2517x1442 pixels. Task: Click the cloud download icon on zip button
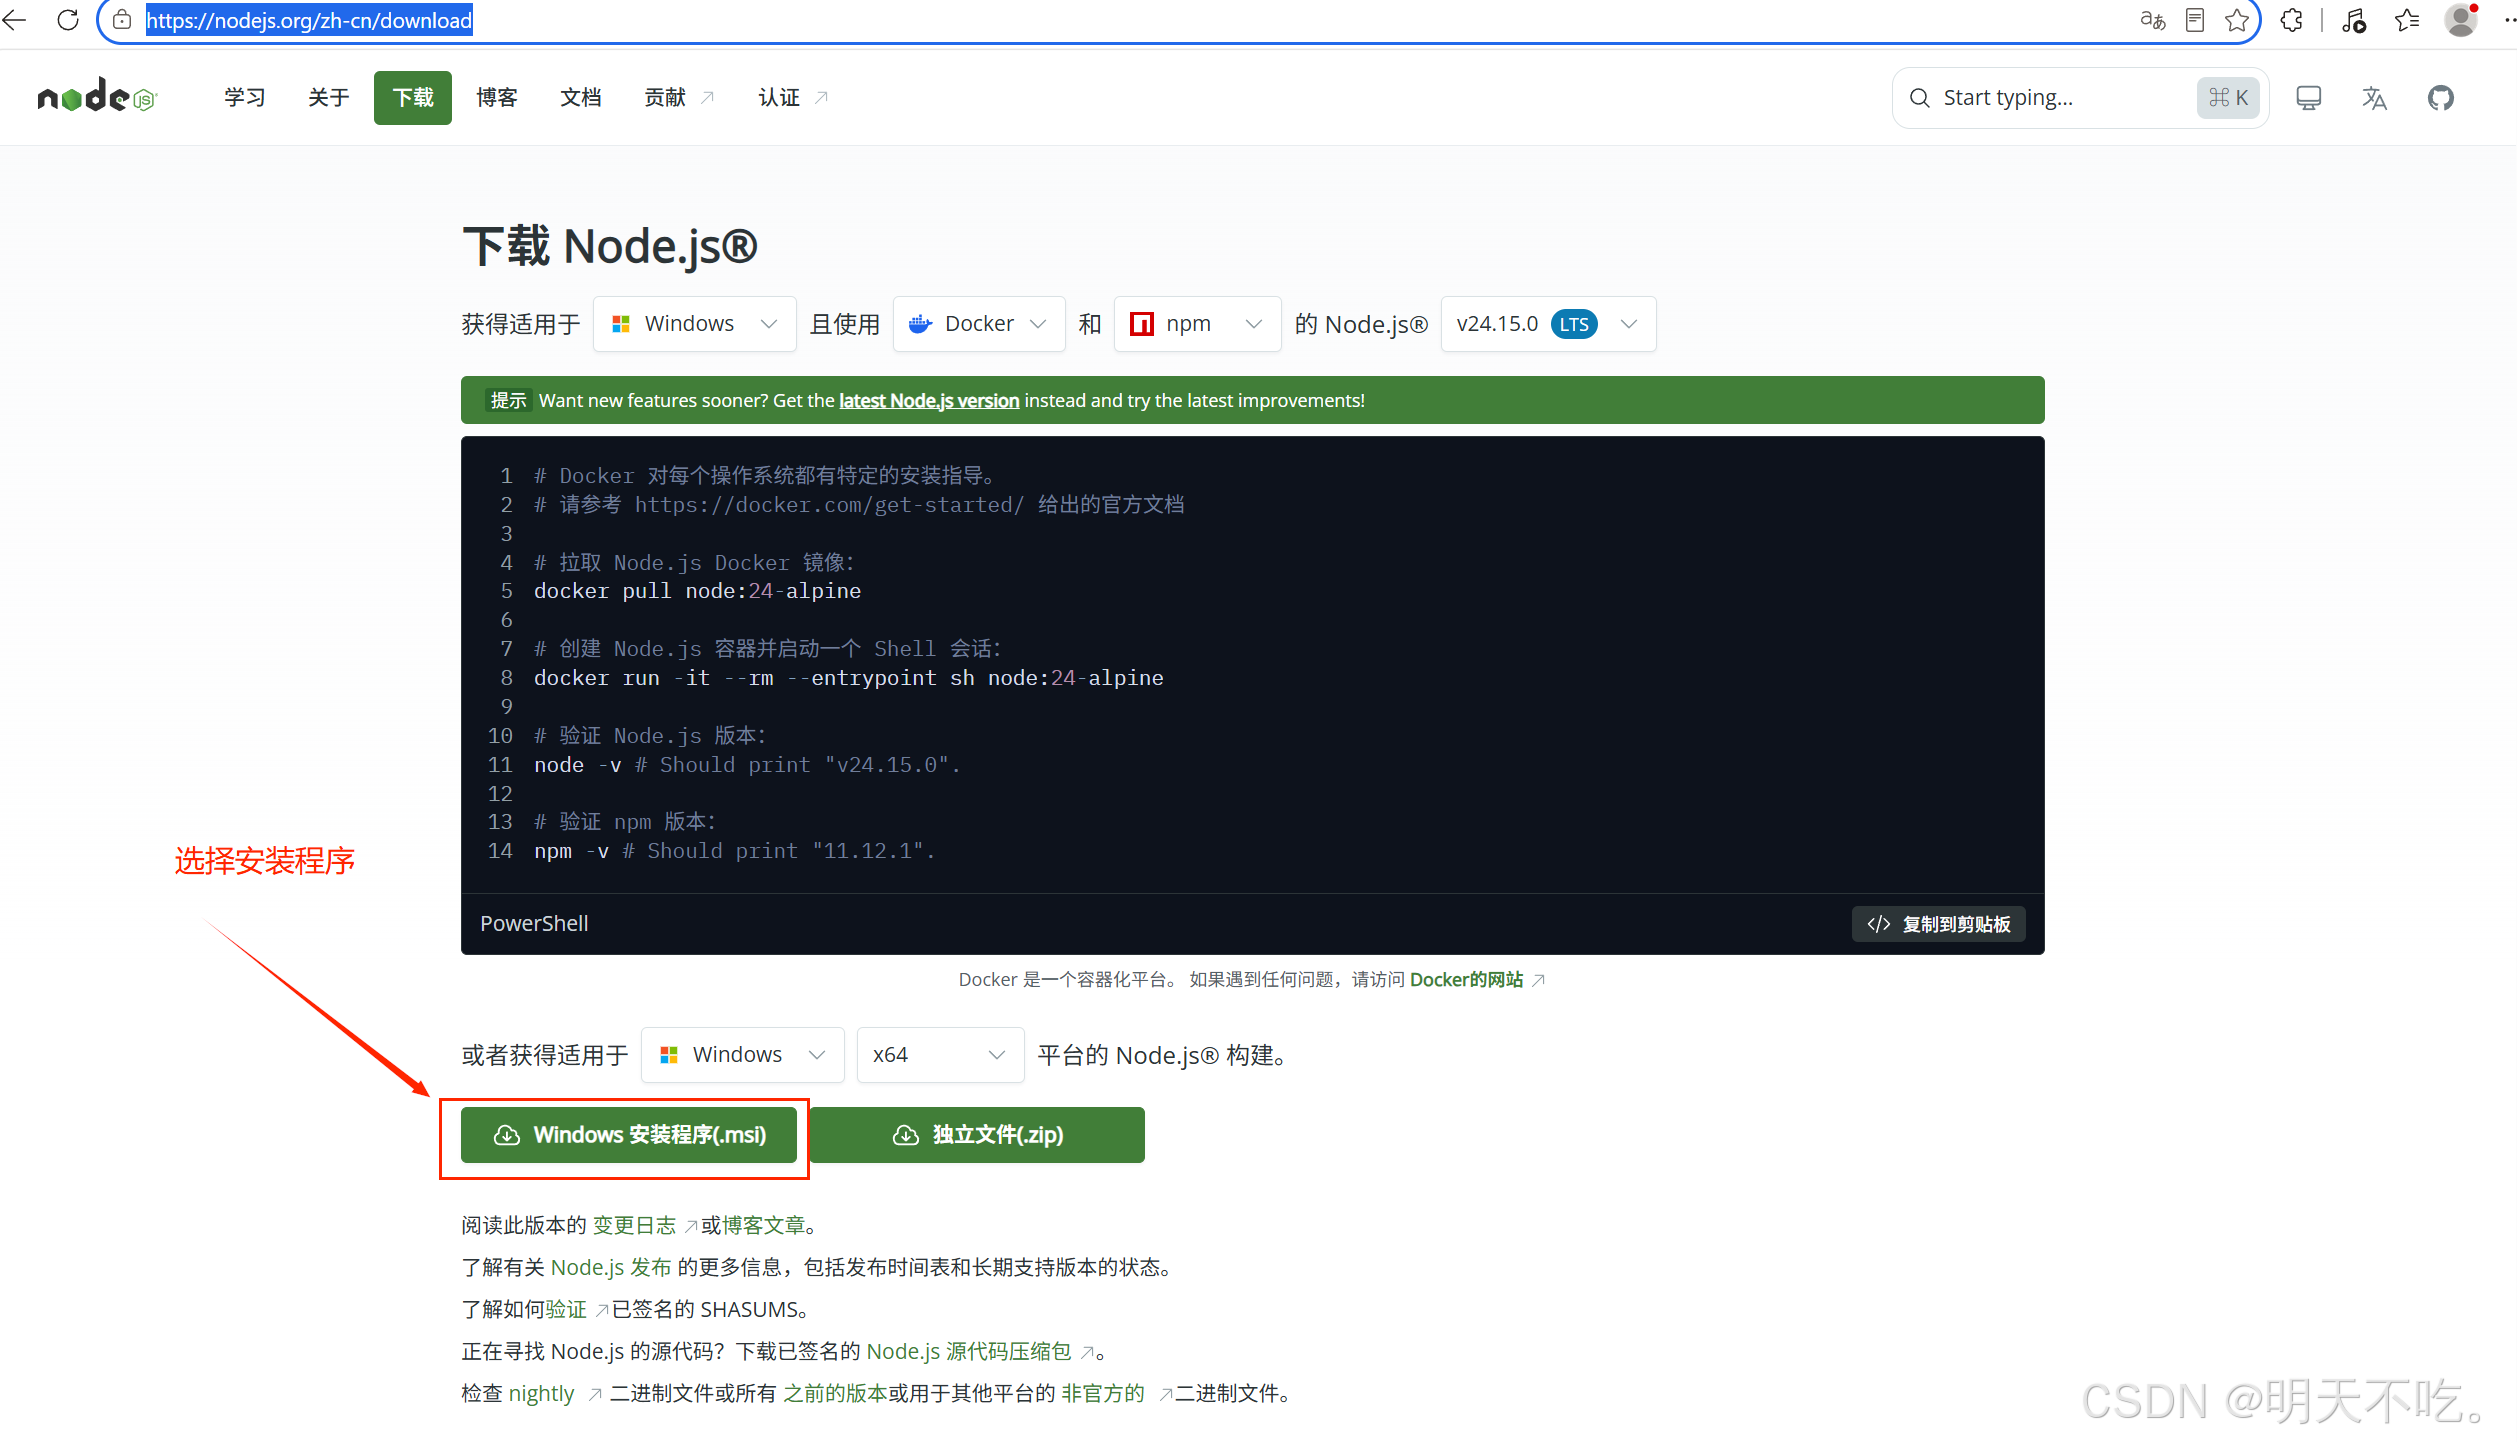click(x=906, y=1135)
